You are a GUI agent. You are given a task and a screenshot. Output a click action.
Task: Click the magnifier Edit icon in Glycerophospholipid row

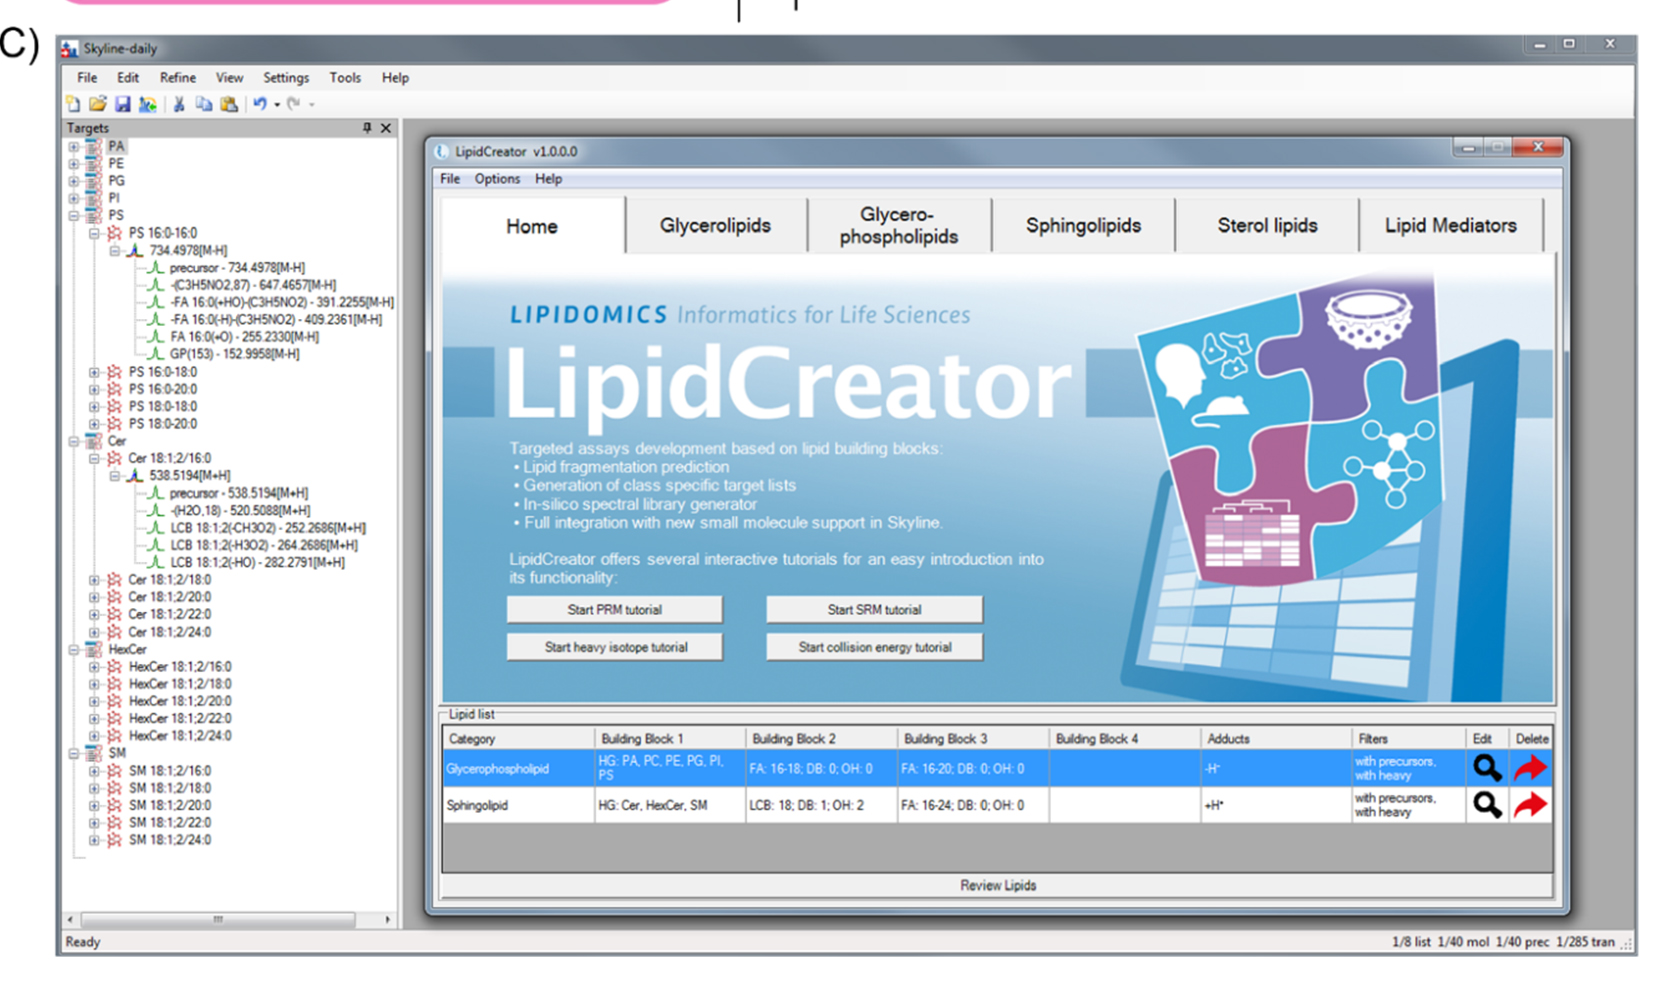coord(1487,768)
